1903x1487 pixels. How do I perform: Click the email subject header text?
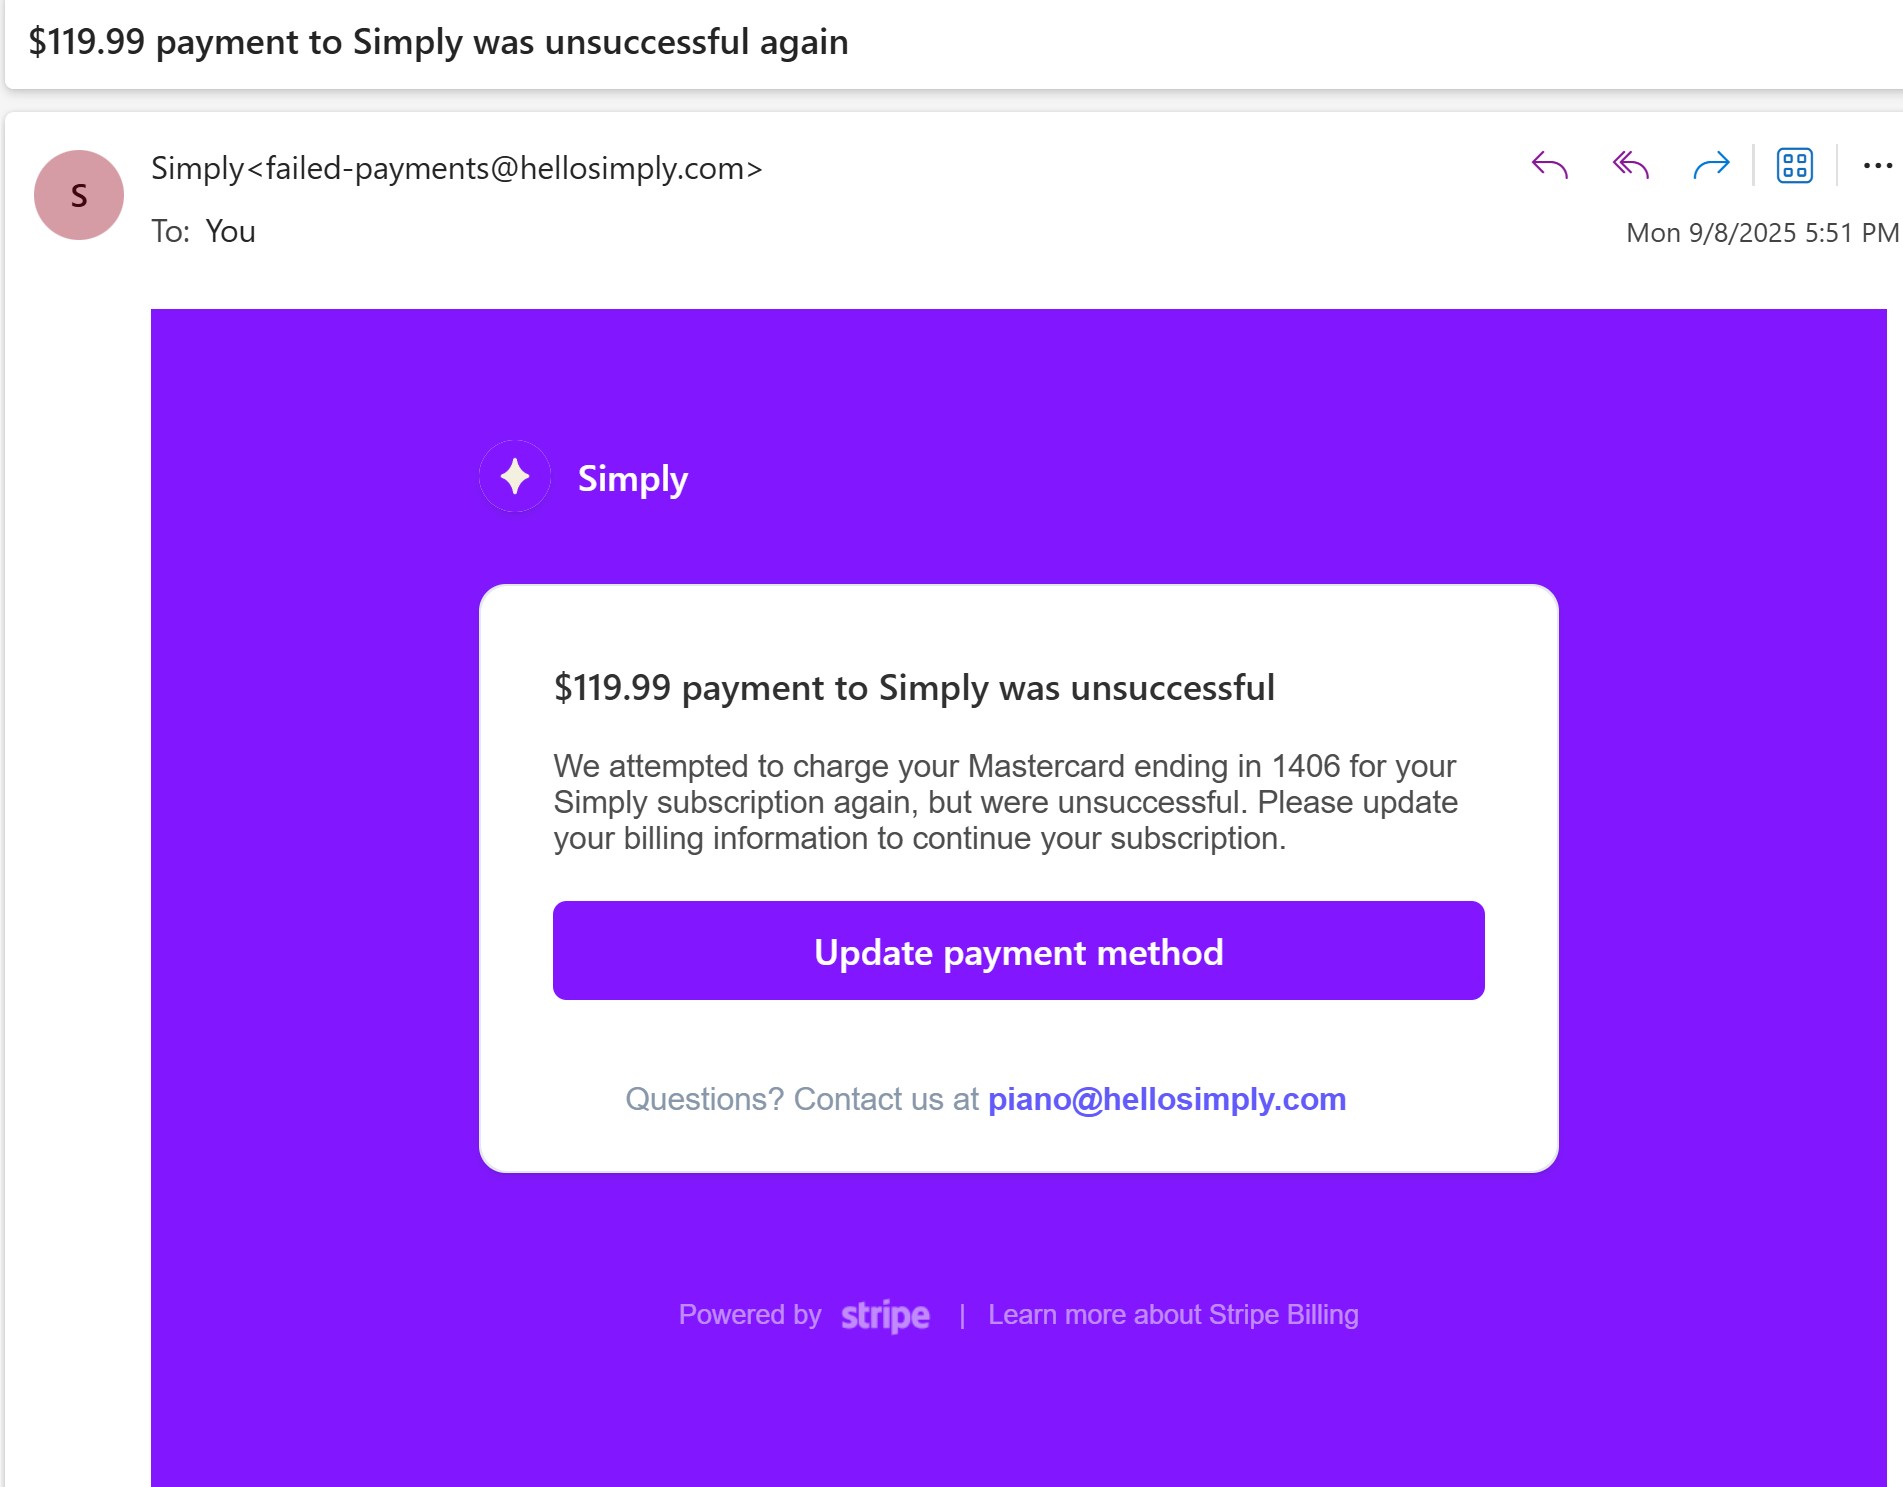point(438,42)
